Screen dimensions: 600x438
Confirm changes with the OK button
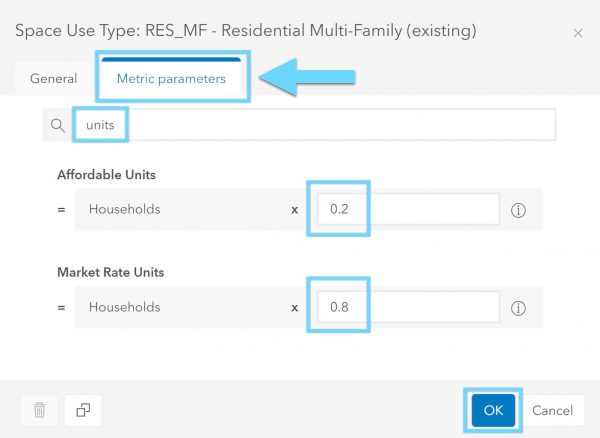click(x=493, y=410)
